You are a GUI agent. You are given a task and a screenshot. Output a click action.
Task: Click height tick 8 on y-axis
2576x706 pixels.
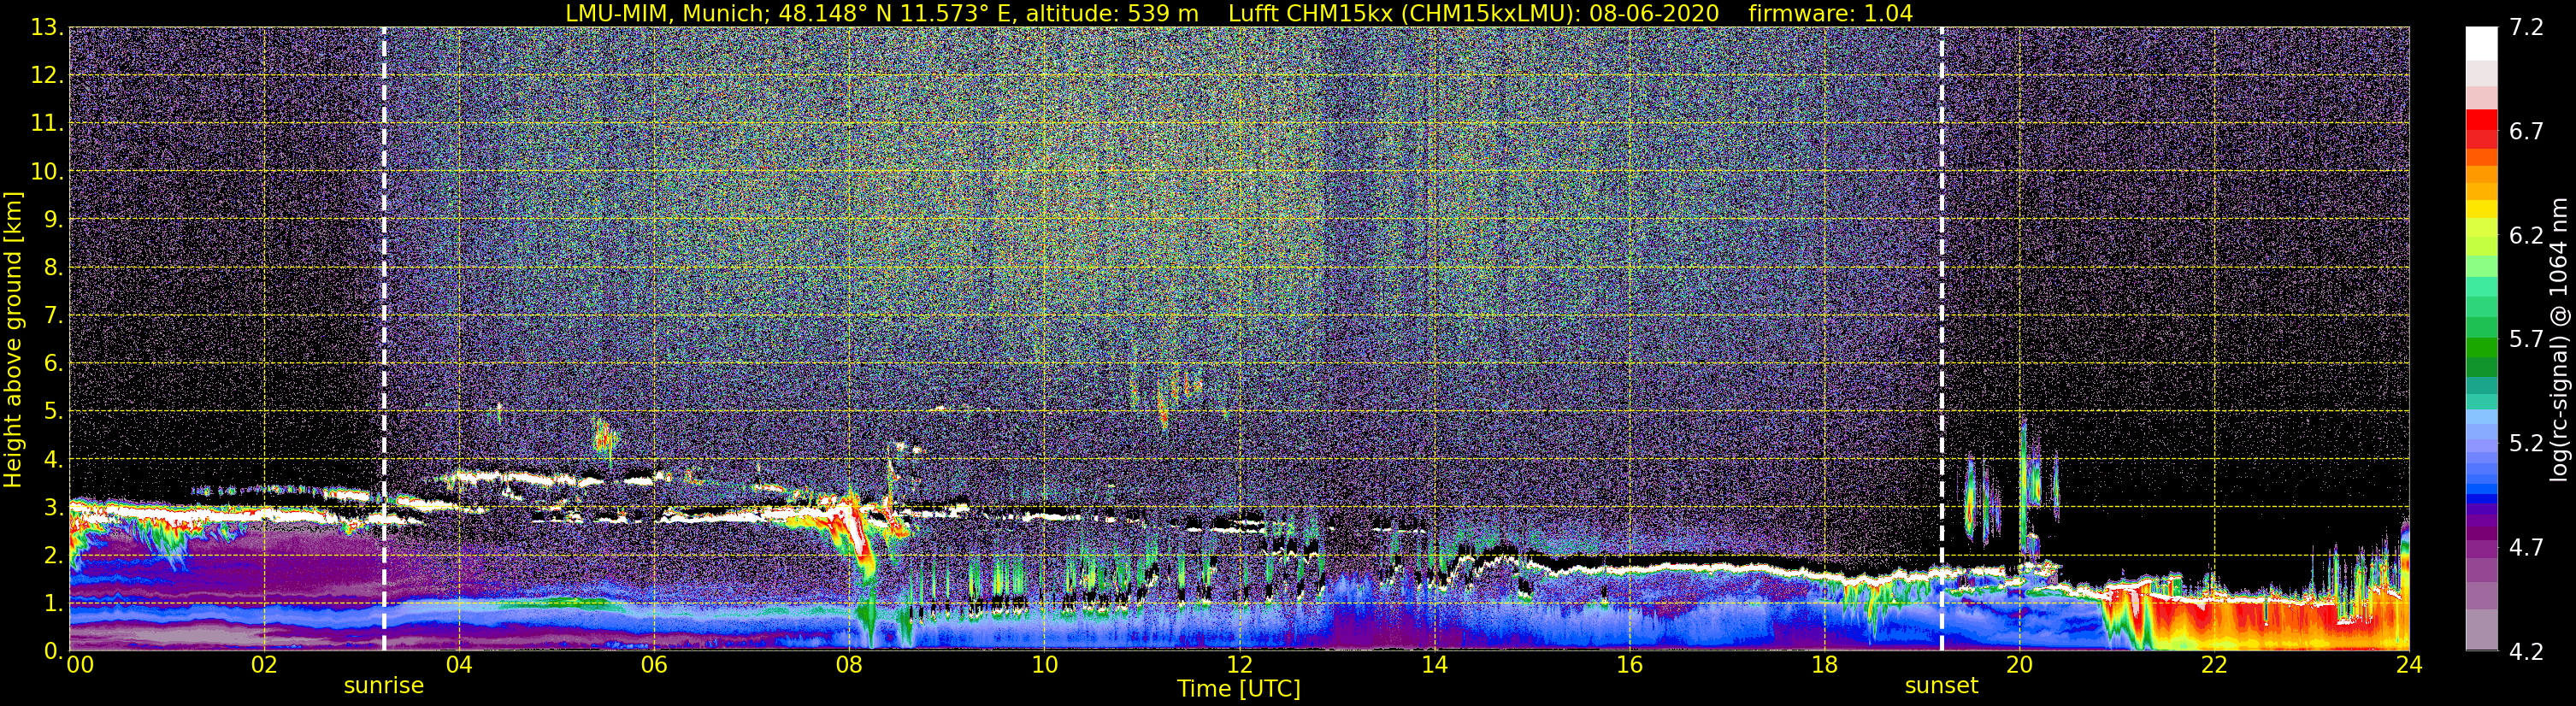pyautogui.click(x=53, y=268)
